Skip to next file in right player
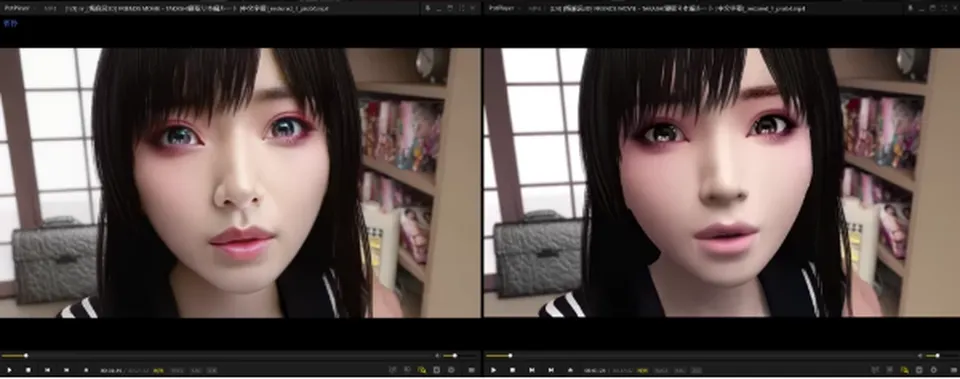 coord(550,370)
